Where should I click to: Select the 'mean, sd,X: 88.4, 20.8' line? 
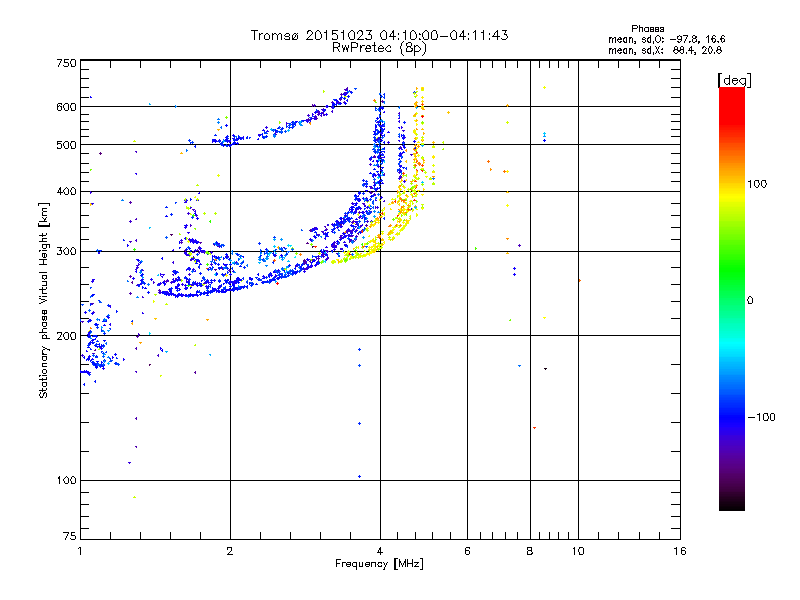tap(665, 50)
